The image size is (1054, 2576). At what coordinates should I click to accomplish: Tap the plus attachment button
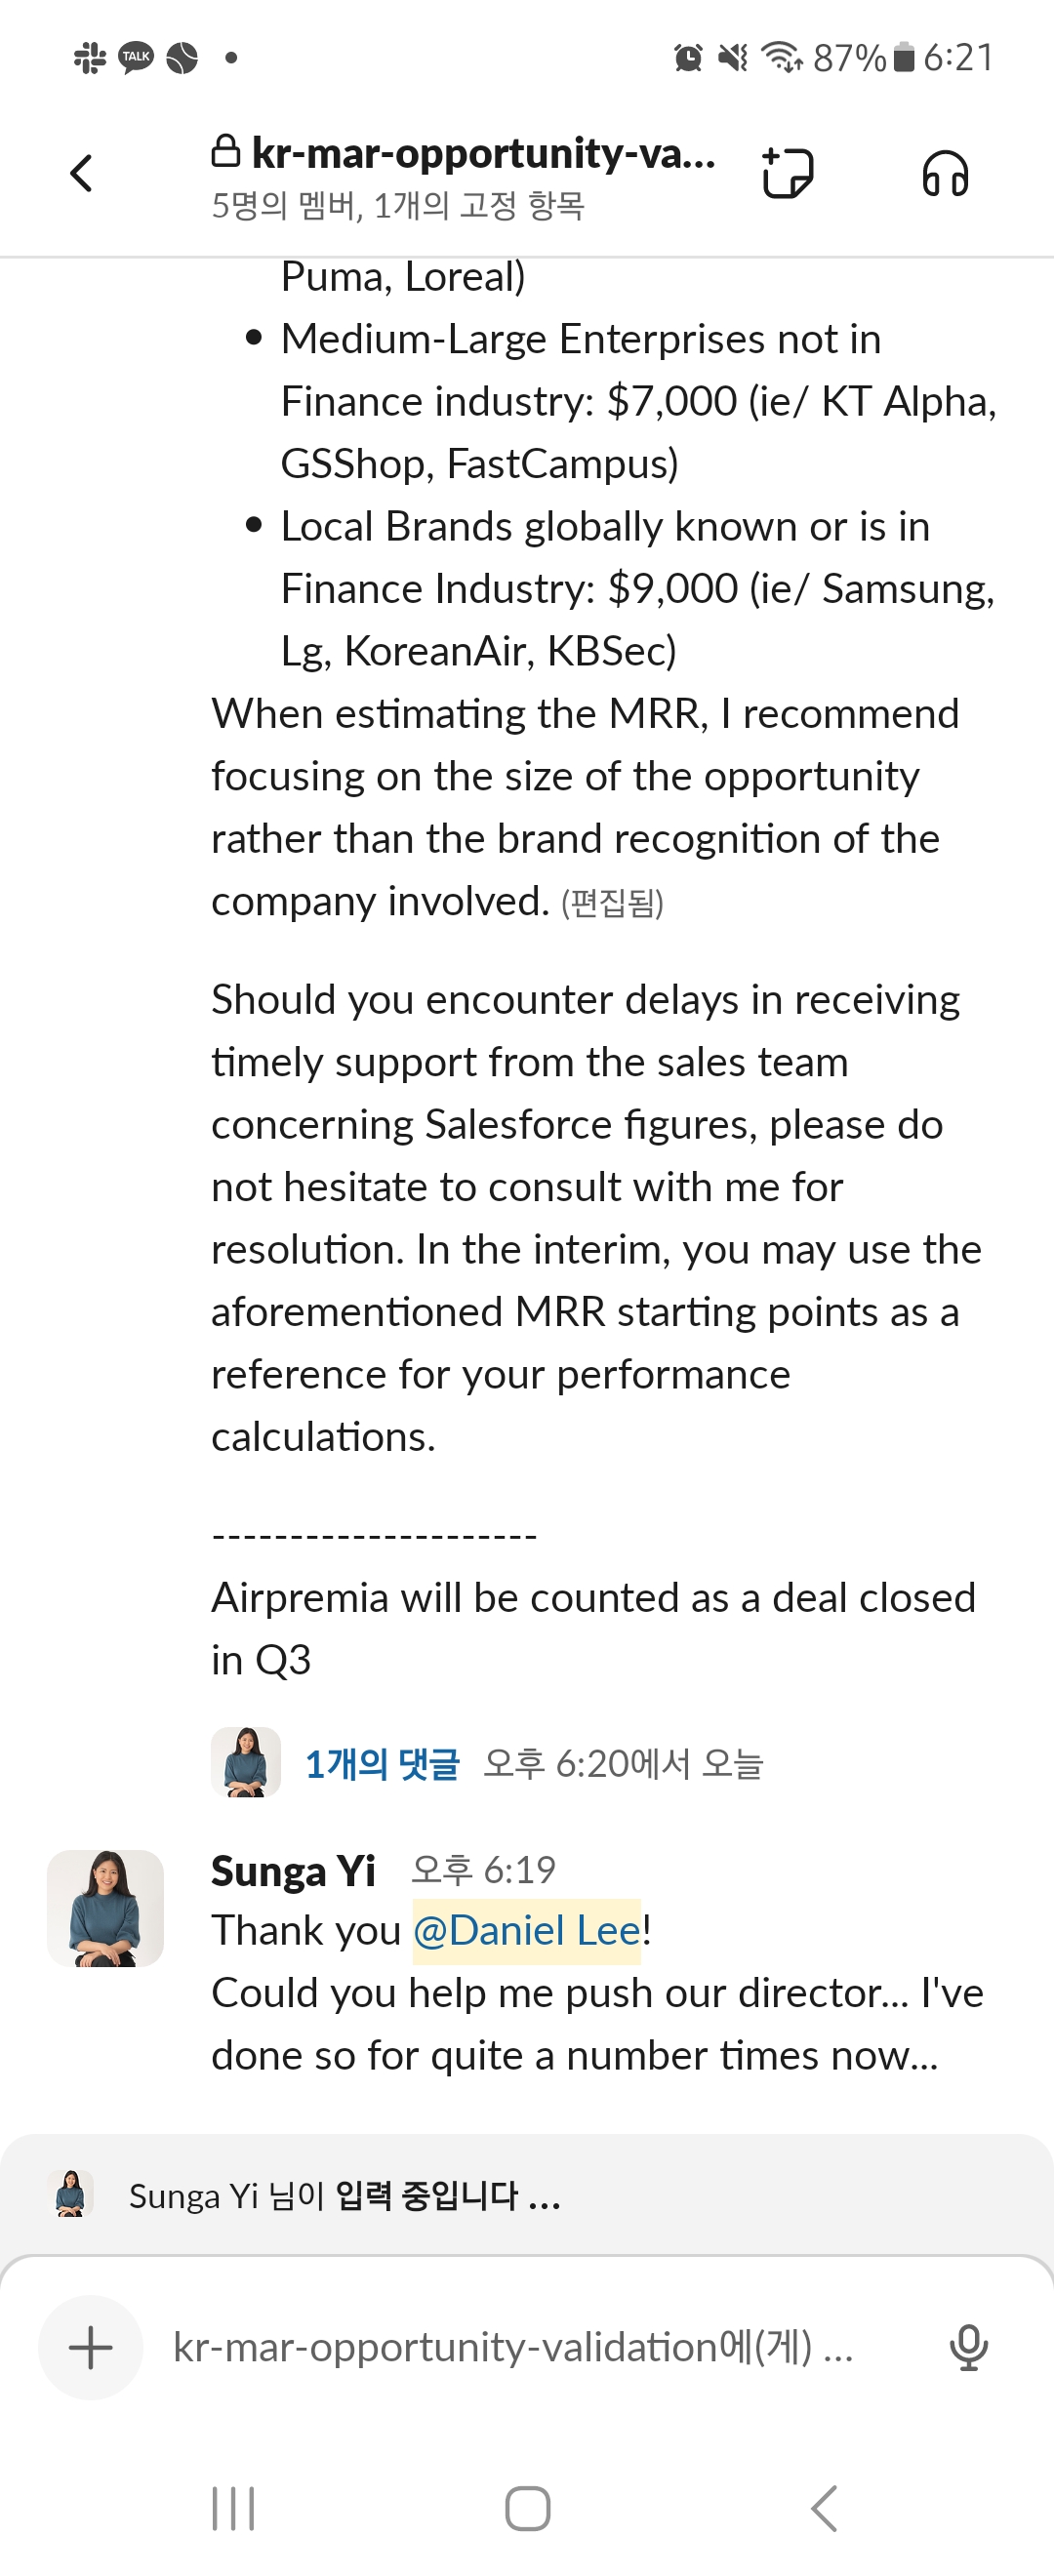tap(90, 2346)
